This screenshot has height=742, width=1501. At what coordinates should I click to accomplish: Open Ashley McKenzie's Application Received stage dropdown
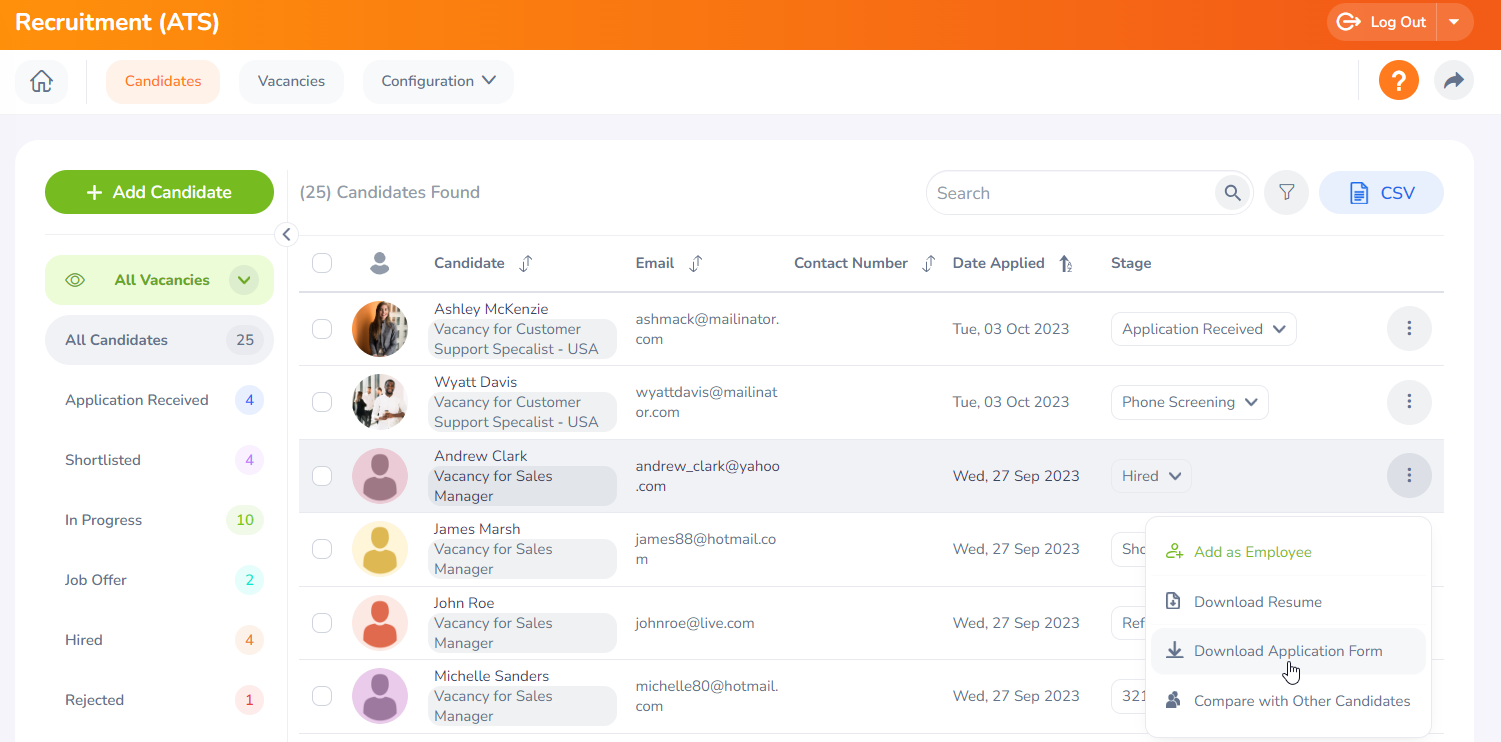click(1203, 329)
